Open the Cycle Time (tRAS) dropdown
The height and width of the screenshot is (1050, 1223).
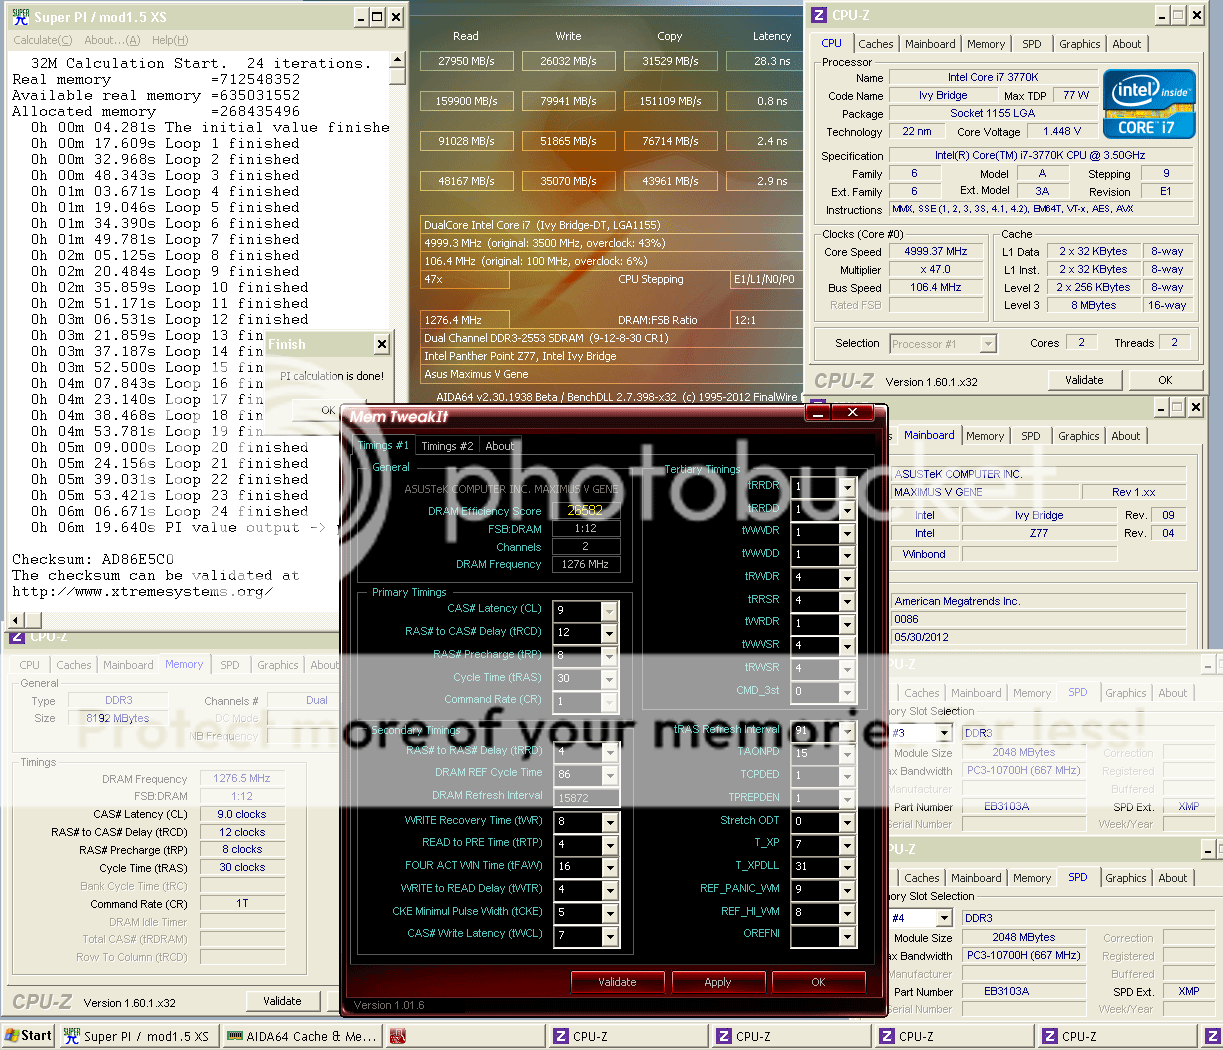point(609,679)
